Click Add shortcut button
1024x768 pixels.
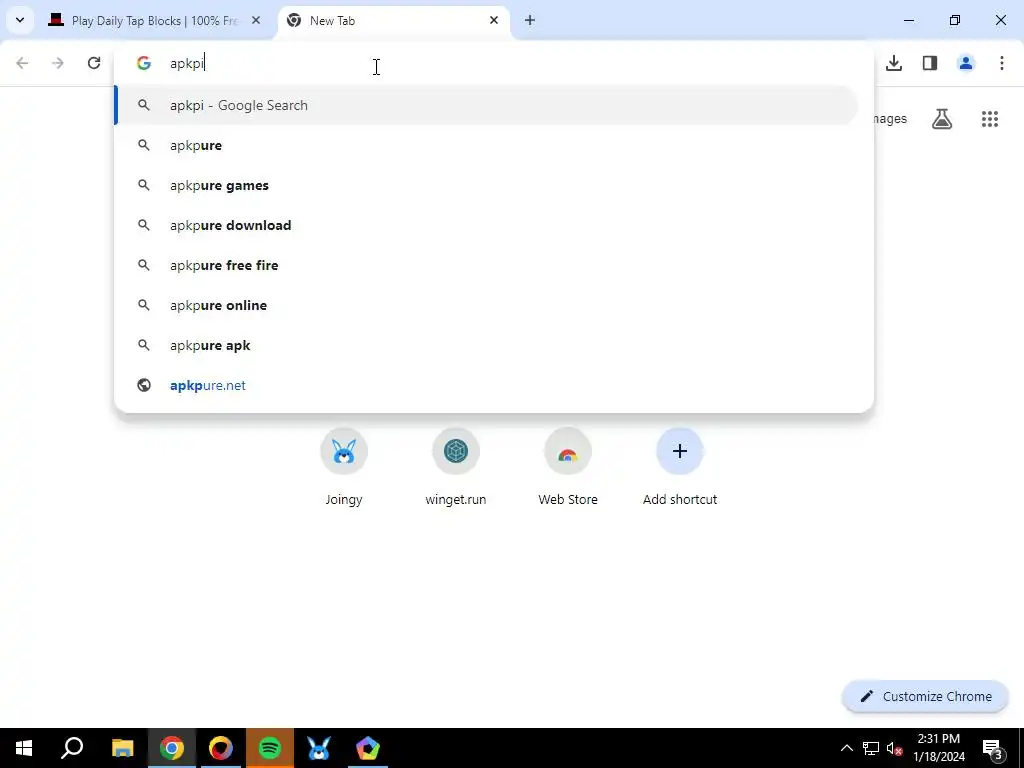pyautogui.click(x=680, y=467)
